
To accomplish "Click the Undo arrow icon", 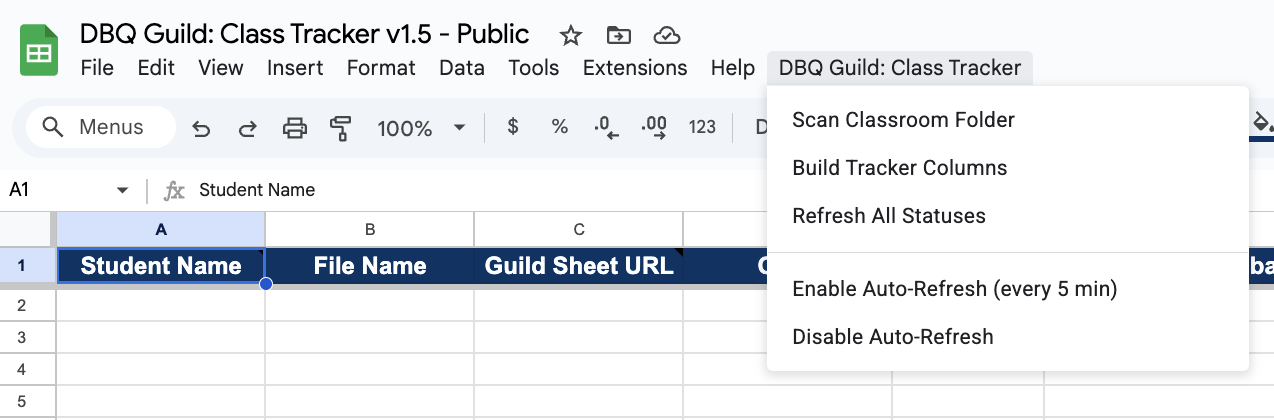I will click(201, 128).
